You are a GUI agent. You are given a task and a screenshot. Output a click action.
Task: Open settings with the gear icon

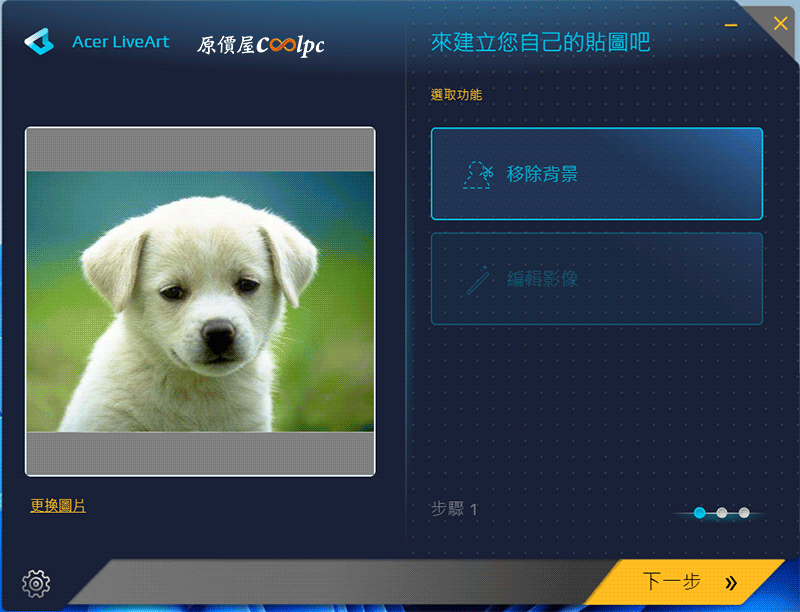click(x=36, y=583)
